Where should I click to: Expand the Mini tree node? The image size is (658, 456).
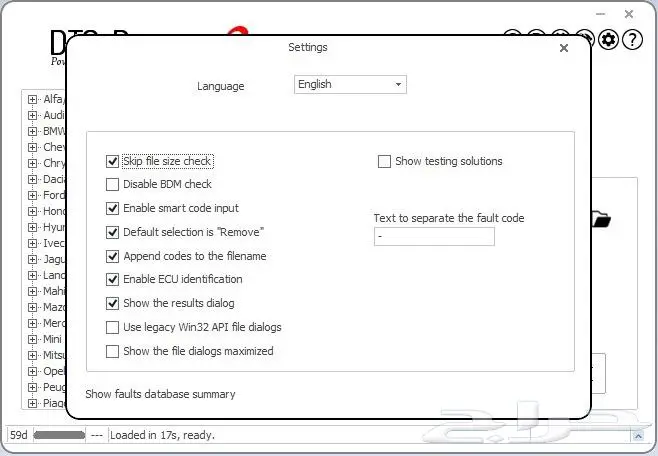33,339
